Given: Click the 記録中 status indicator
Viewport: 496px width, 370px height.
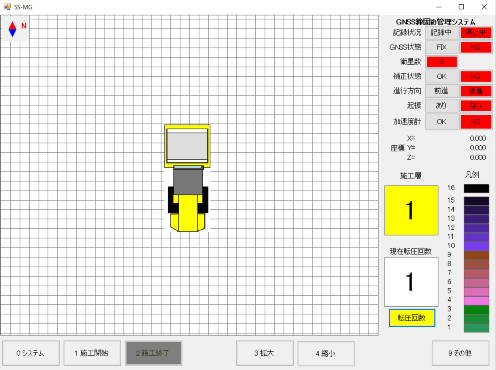Looking at the screenshot, I should pos(441,33).
